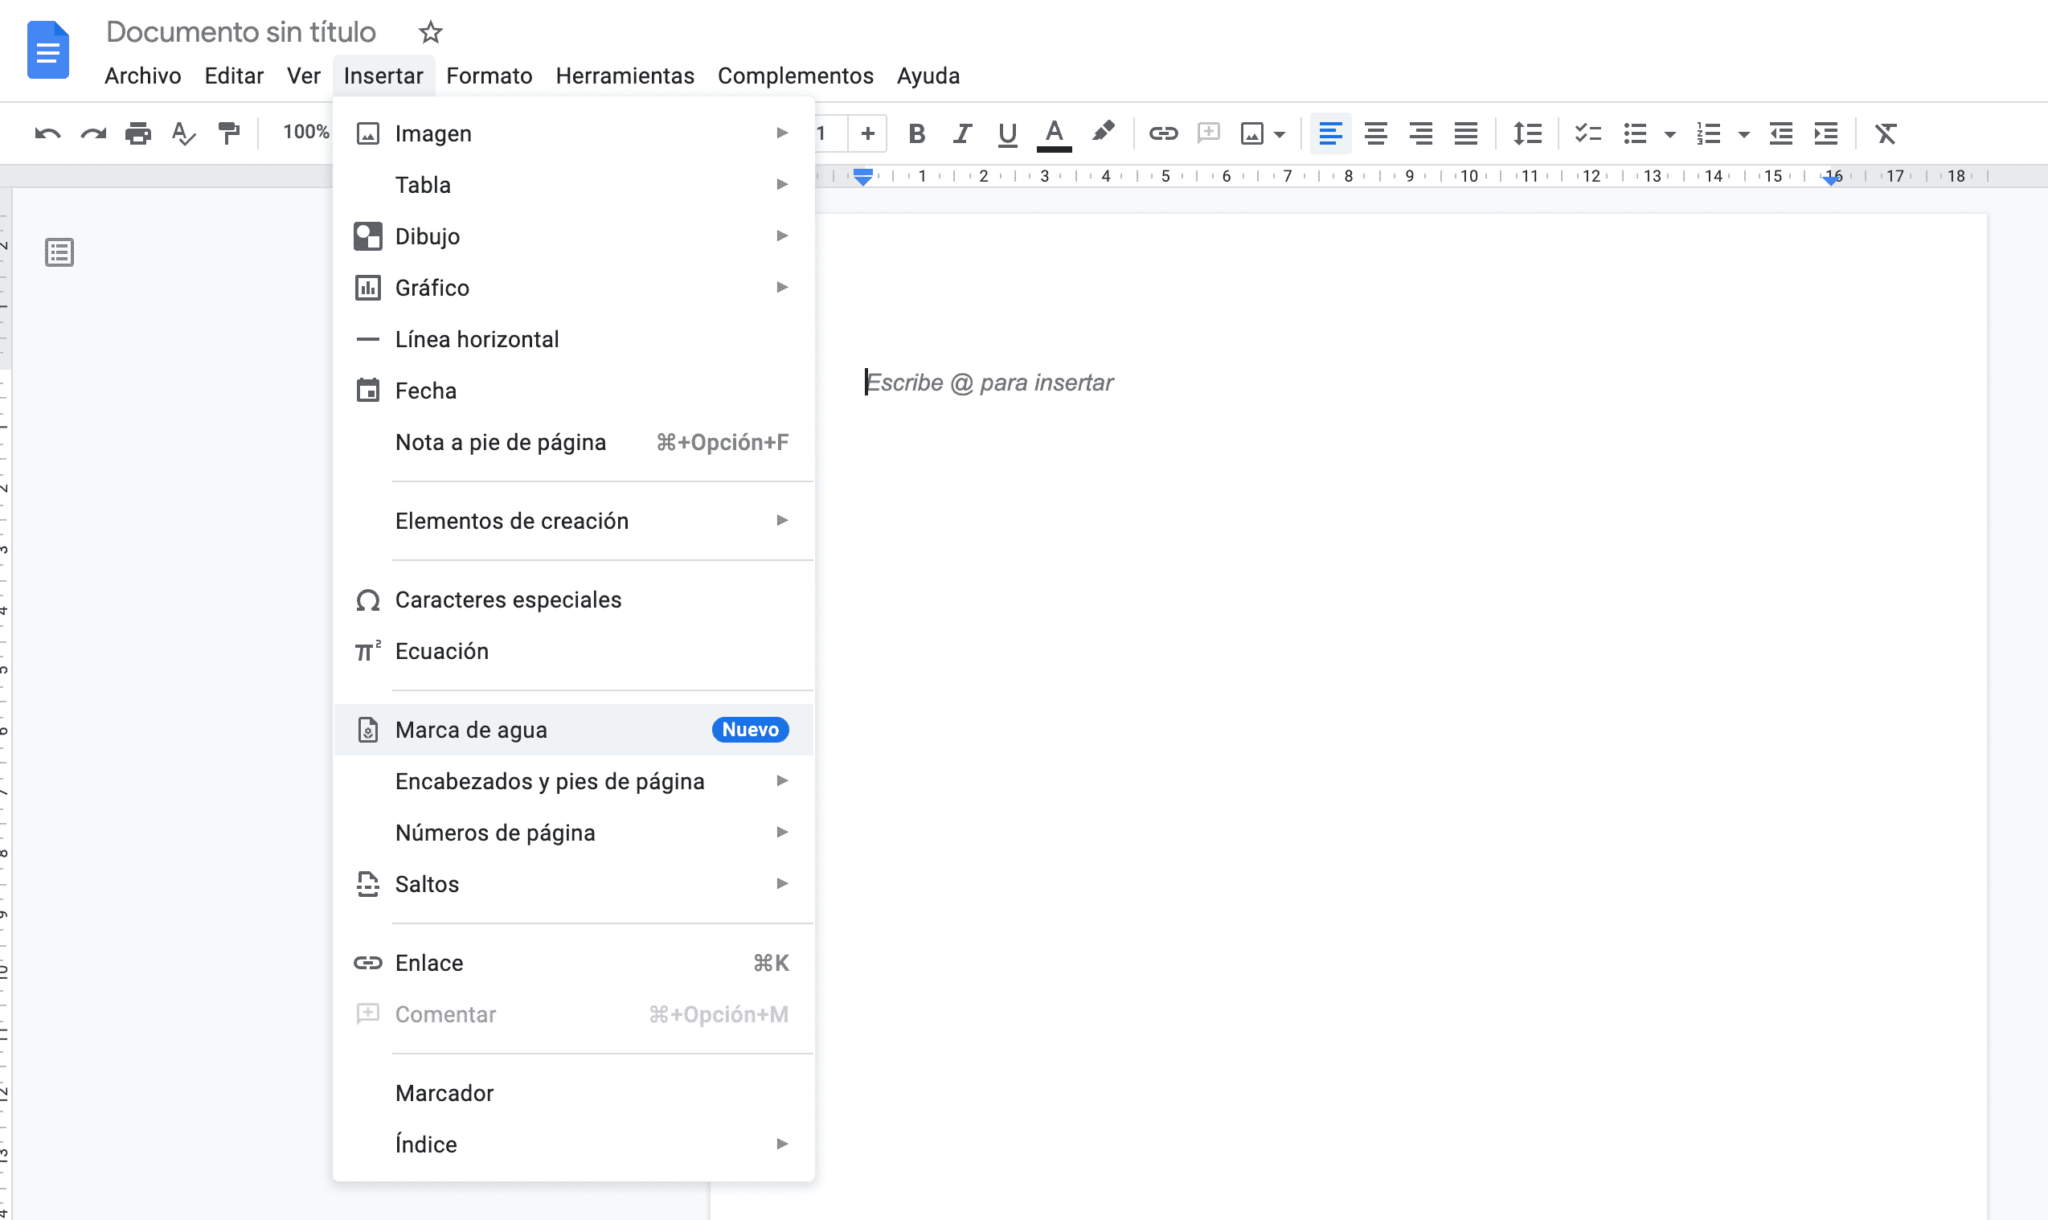The image size is (2048, 1220).
Task: Click the paint format tool
Action: [x=229, y=133]
